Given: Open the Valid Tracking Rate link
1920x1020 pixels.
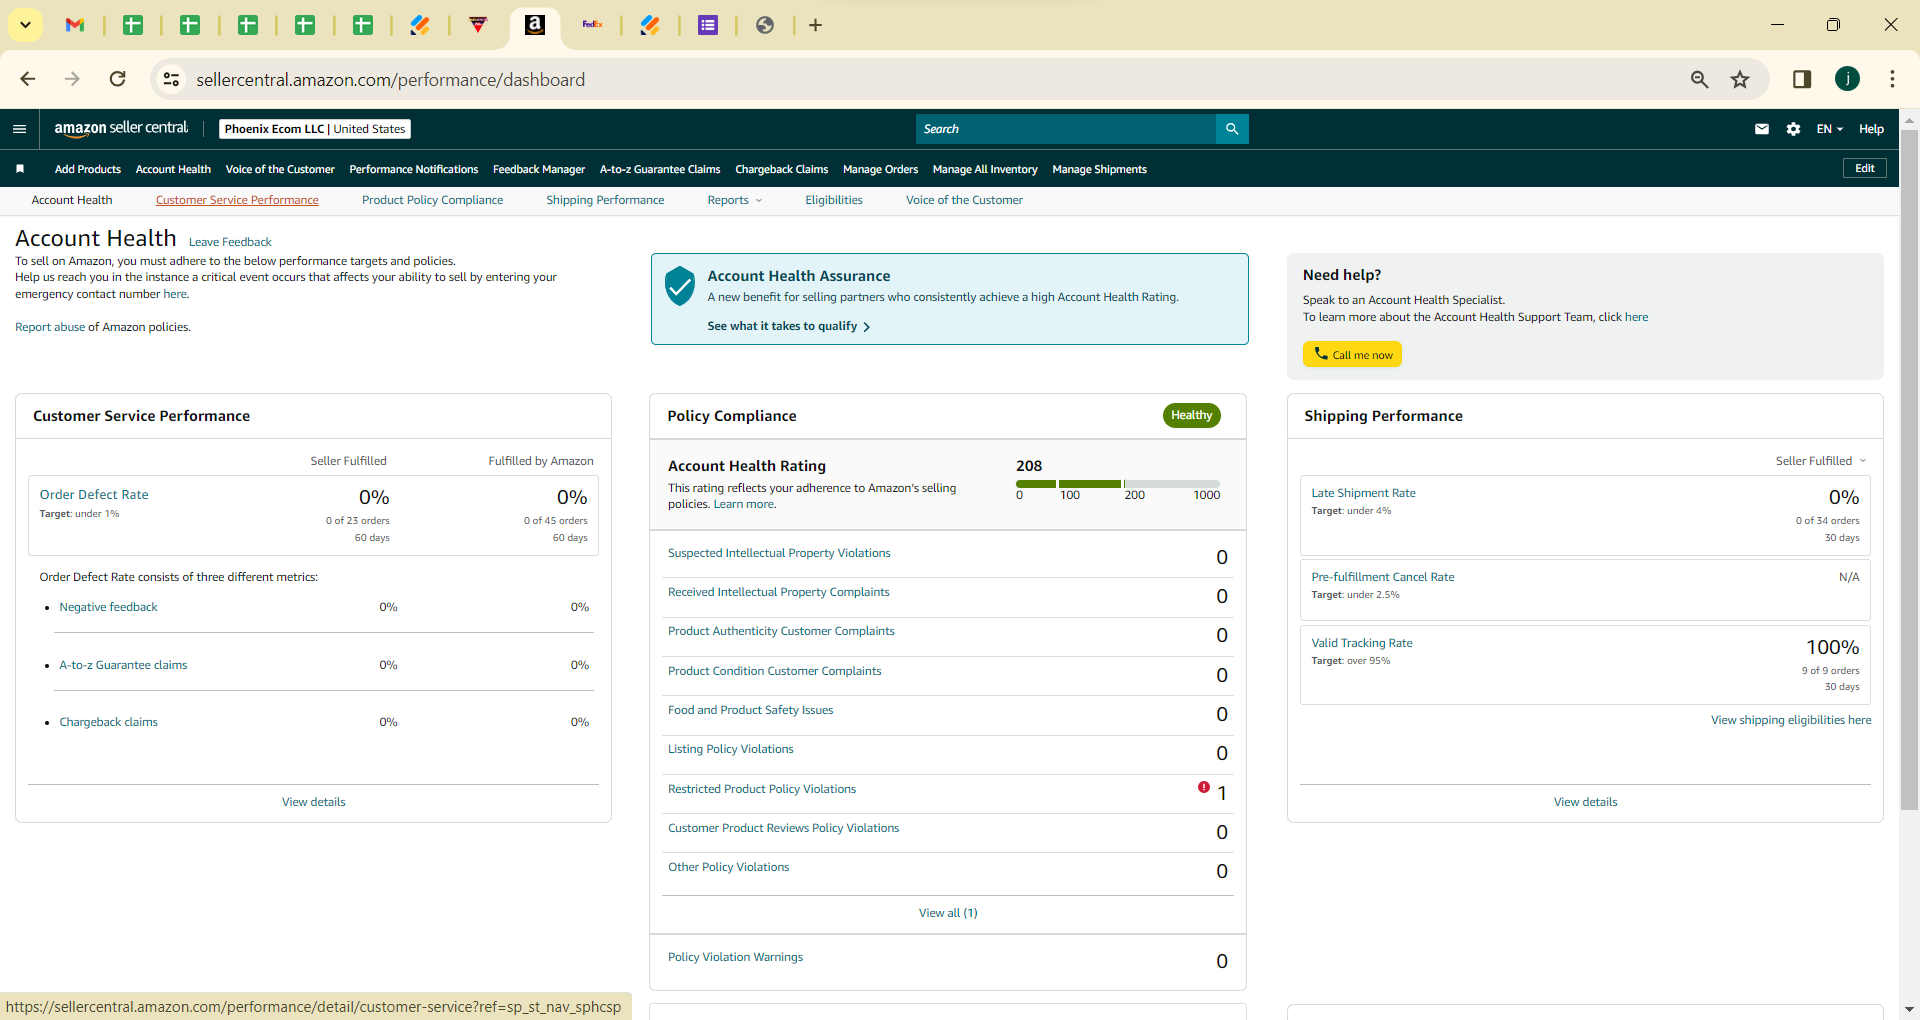Looking at the screenshot, I should [1362, 643].
